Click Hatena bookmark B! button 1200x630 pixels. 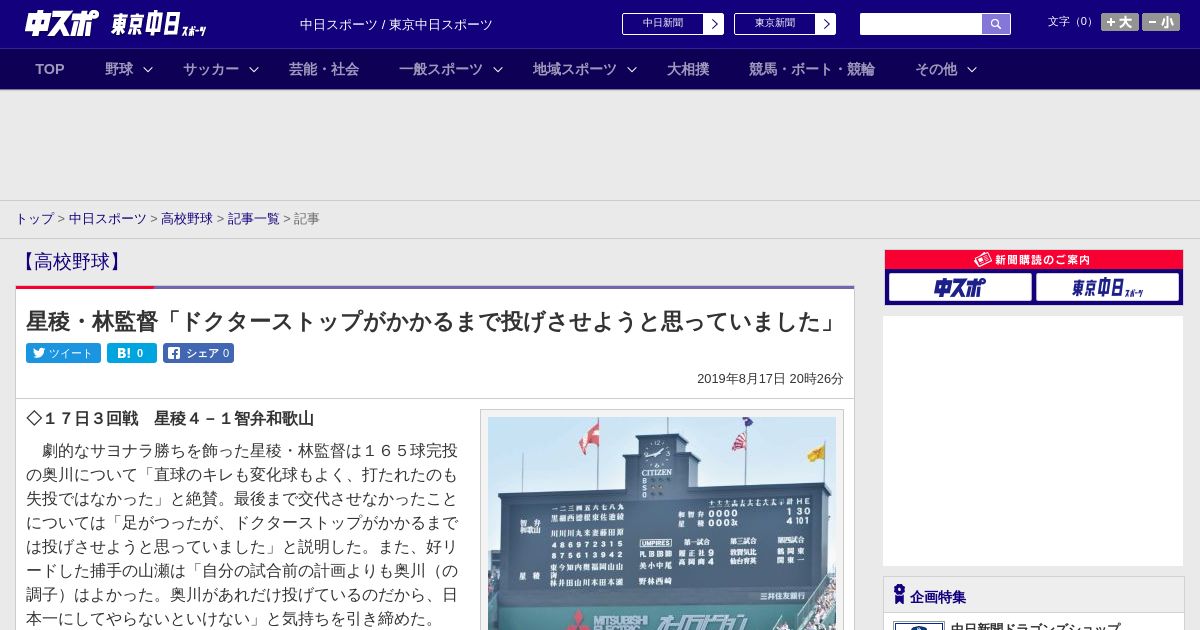pyautogui.click(x=132, y=353)
